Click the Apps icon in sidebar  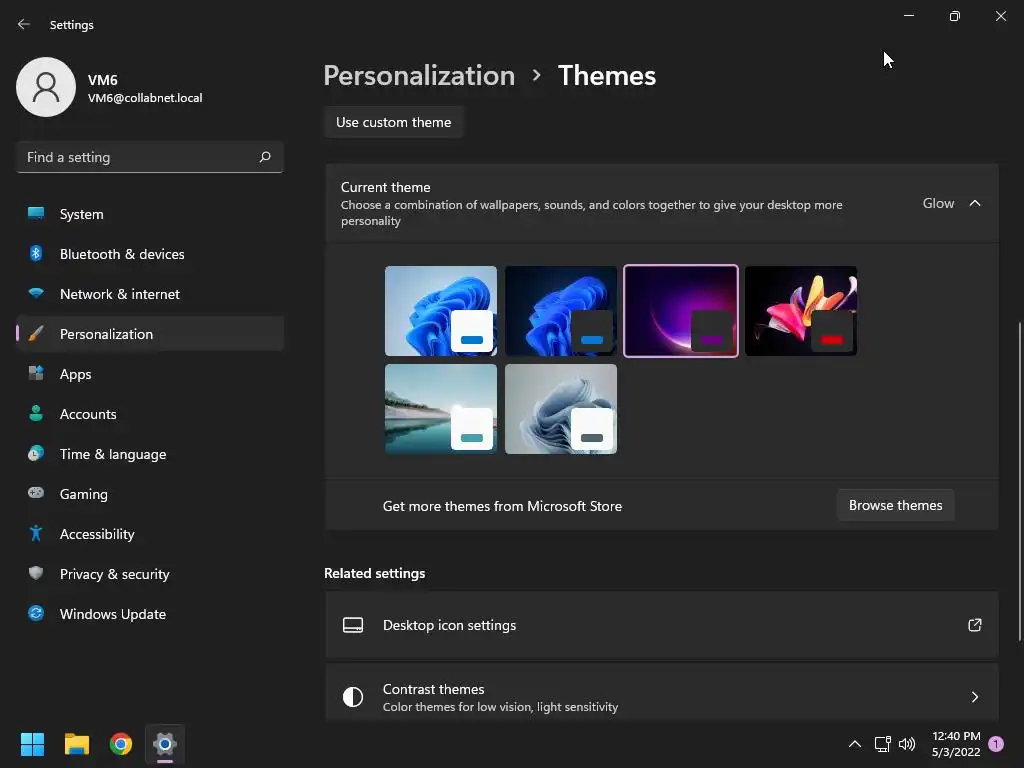coord(36,374)
